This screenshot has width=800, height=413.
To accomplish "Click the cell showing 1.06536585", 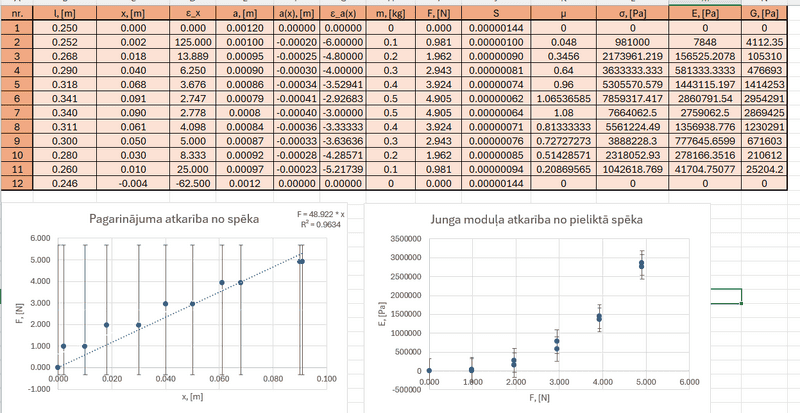I will coord(563,99).
